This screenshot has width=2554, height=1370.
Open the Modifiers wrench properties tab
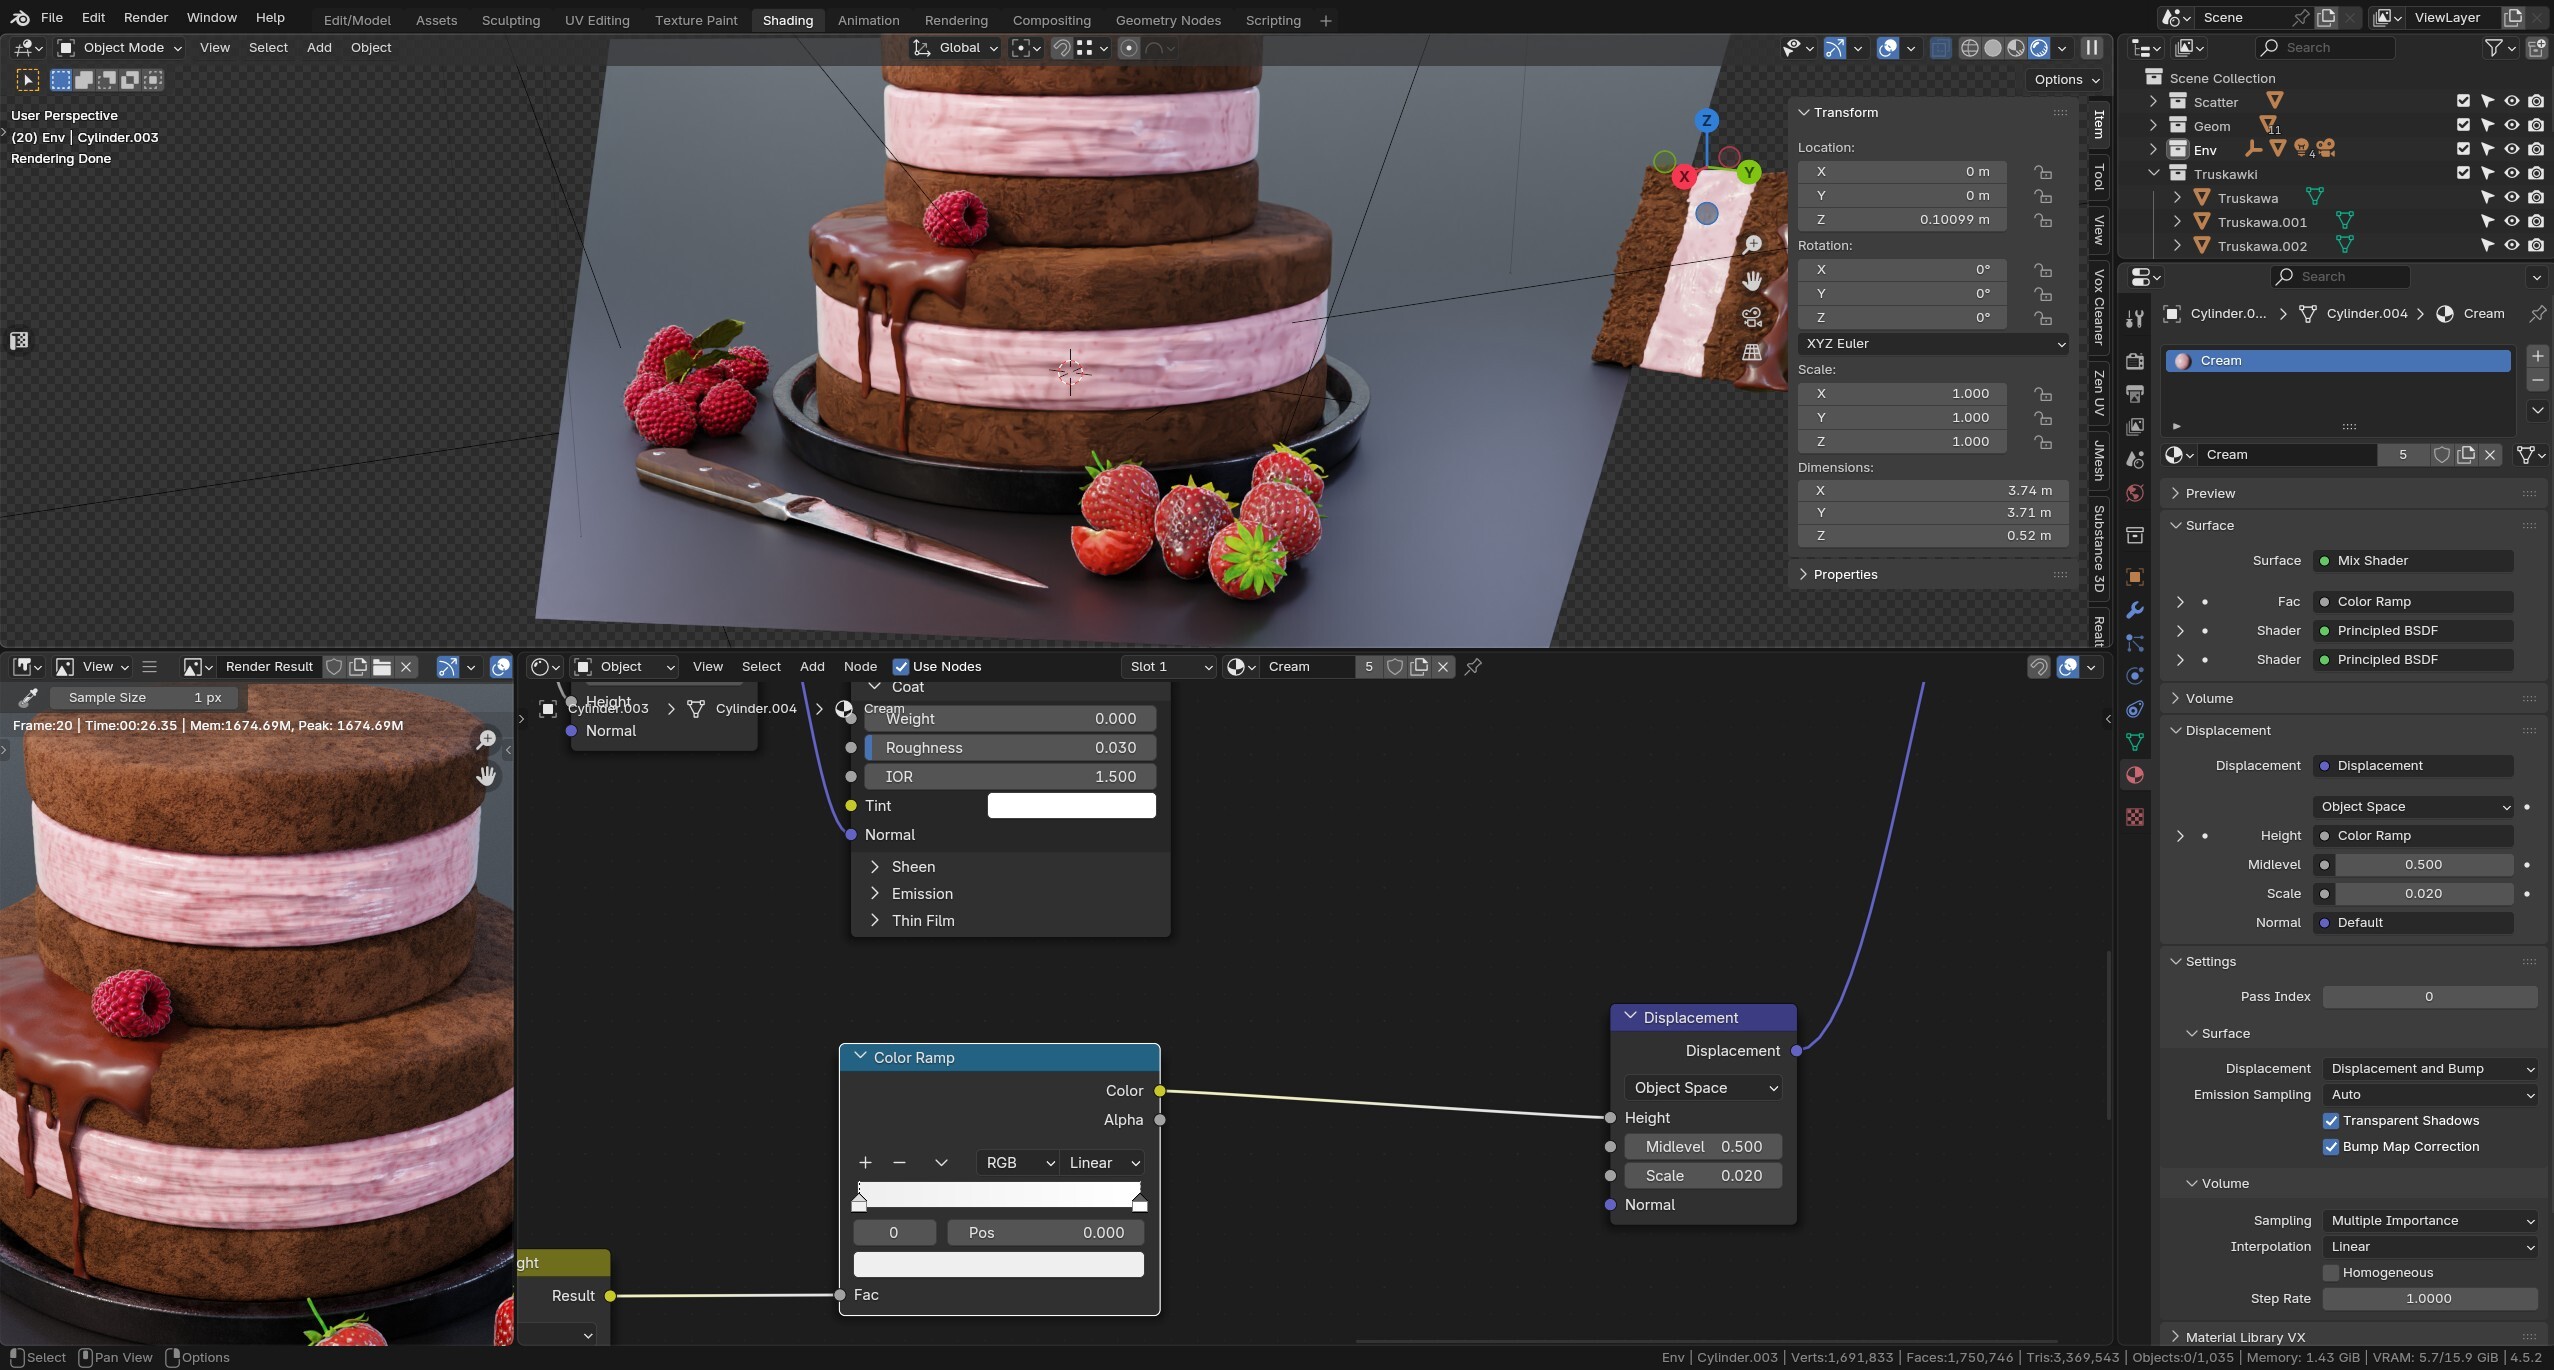click(x=2135, y=610)
